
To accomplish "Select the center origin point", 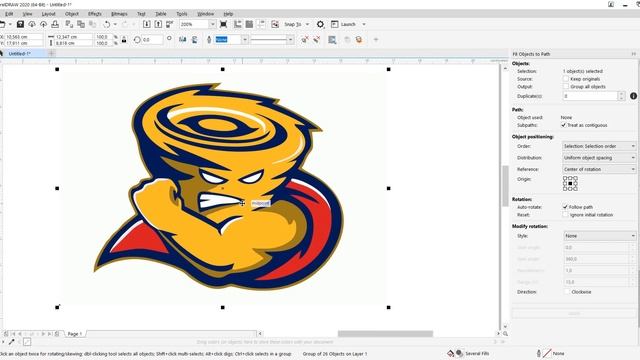I will pyautogui.click(x=570, y=184).
